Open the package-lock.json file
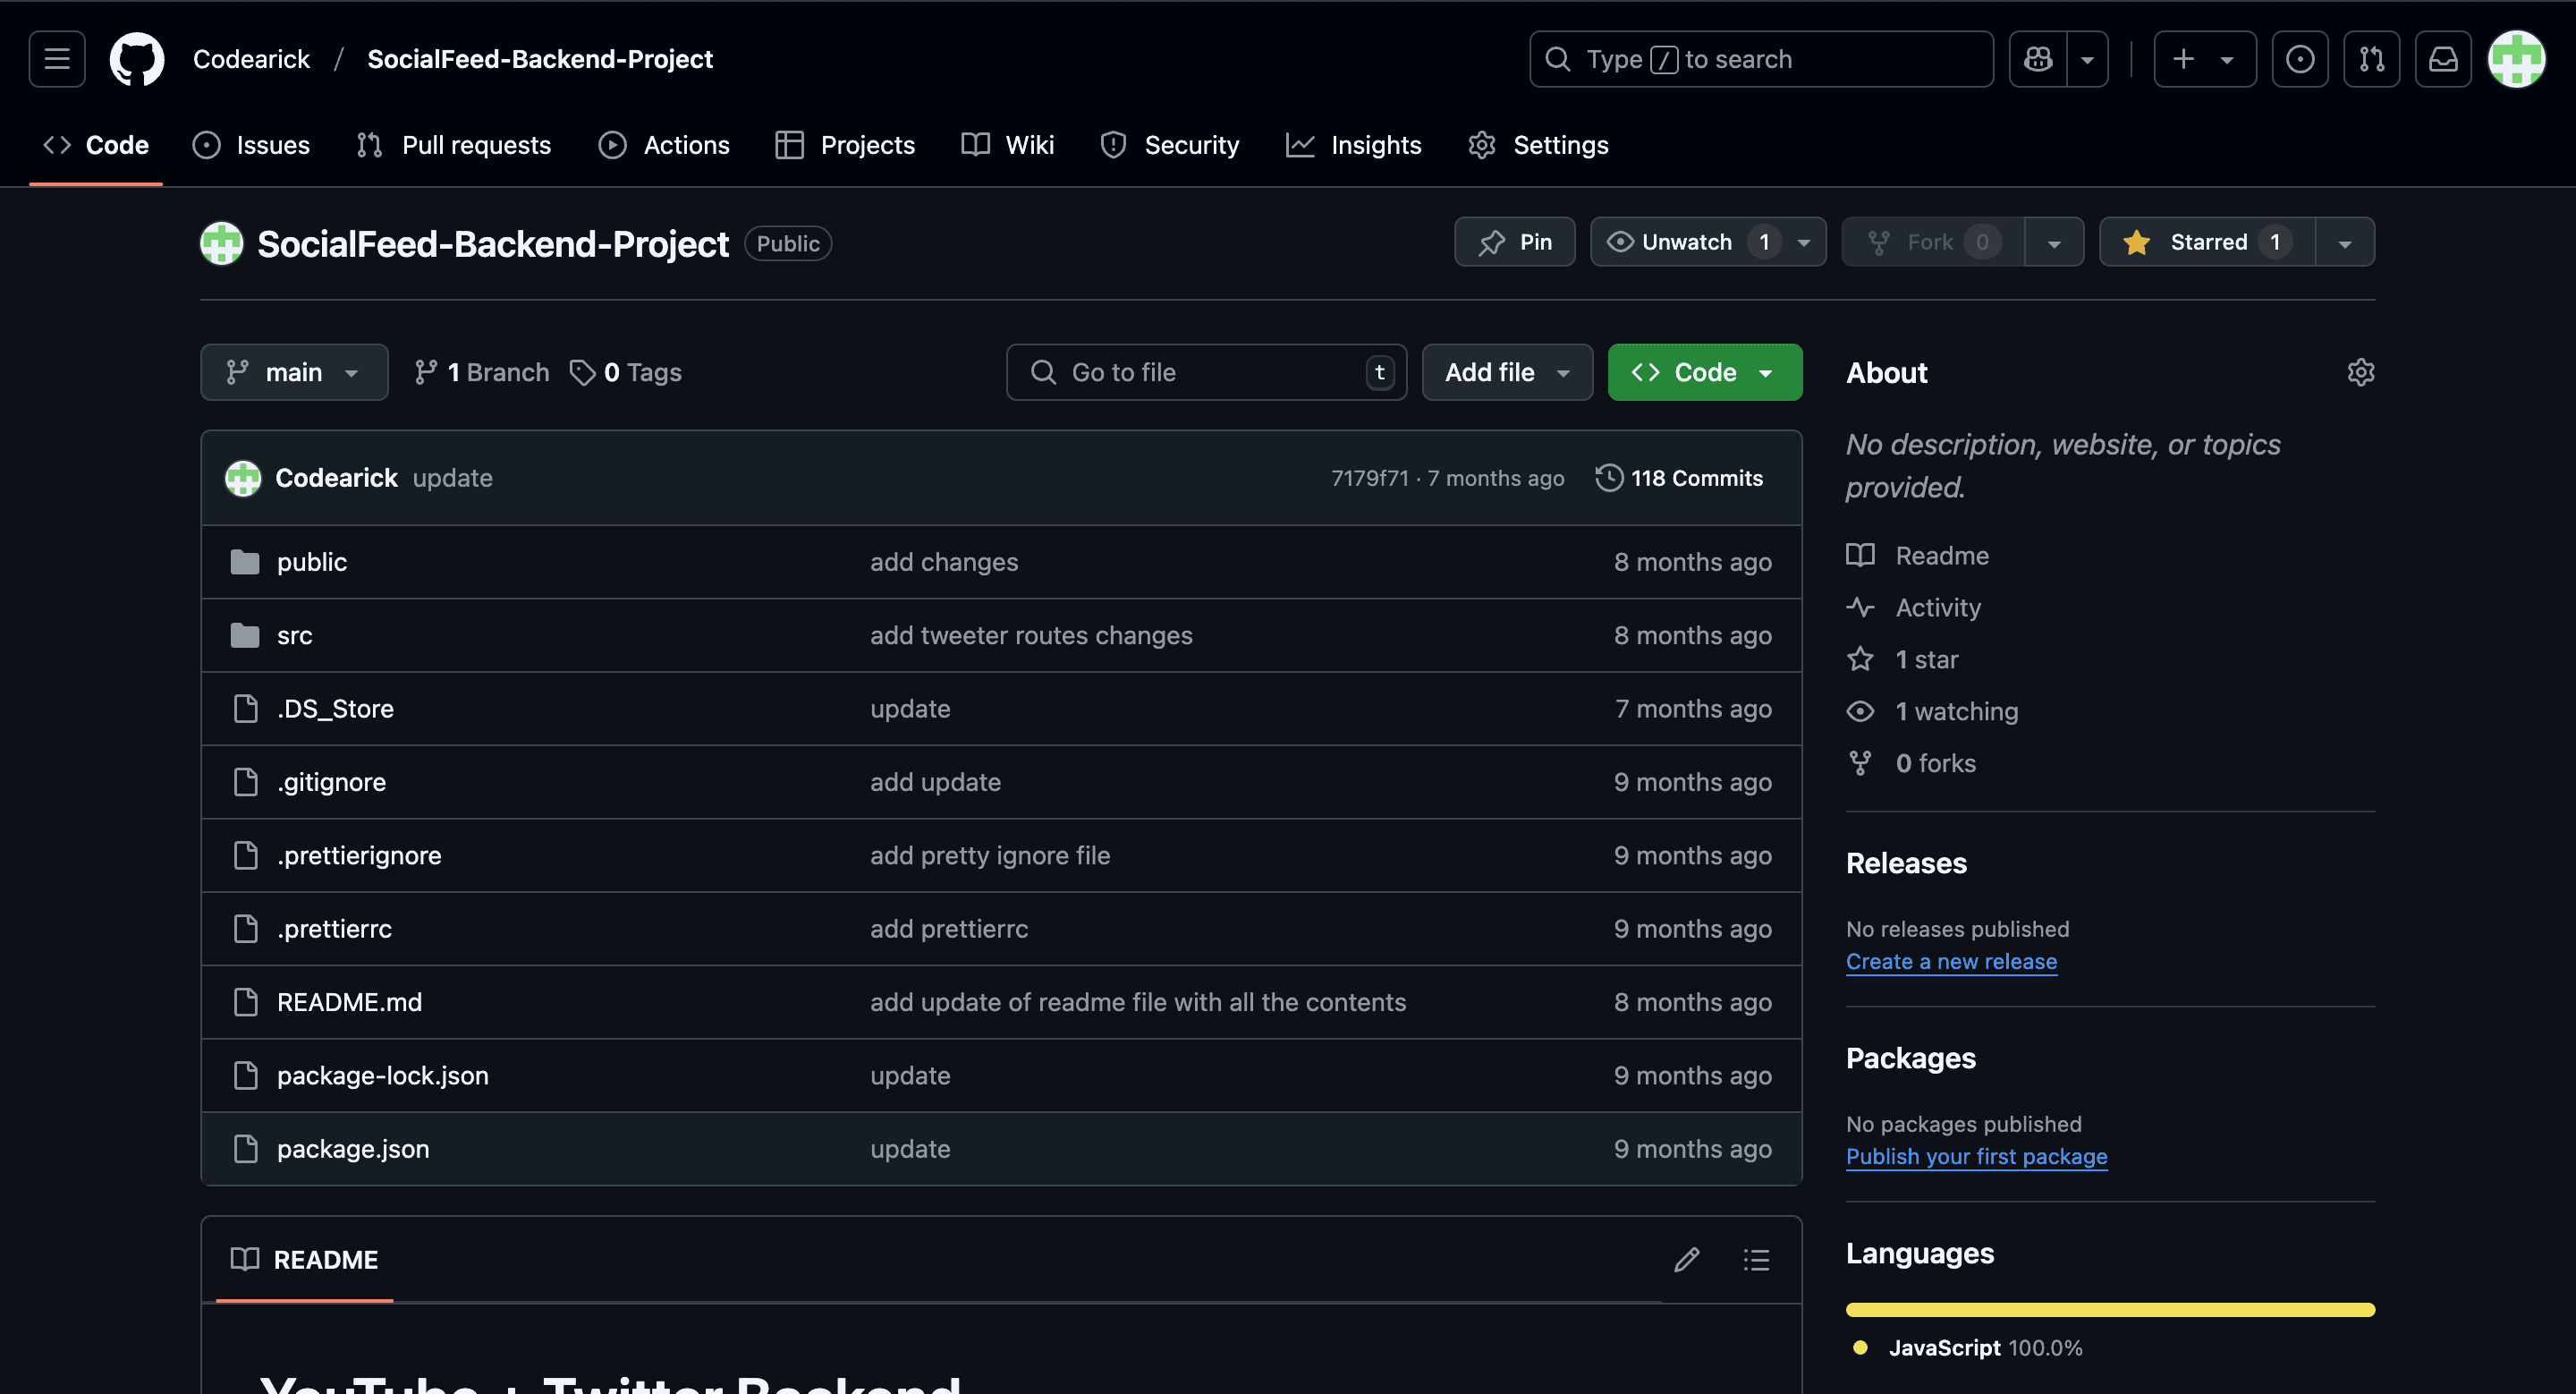 click(383, 1075)
